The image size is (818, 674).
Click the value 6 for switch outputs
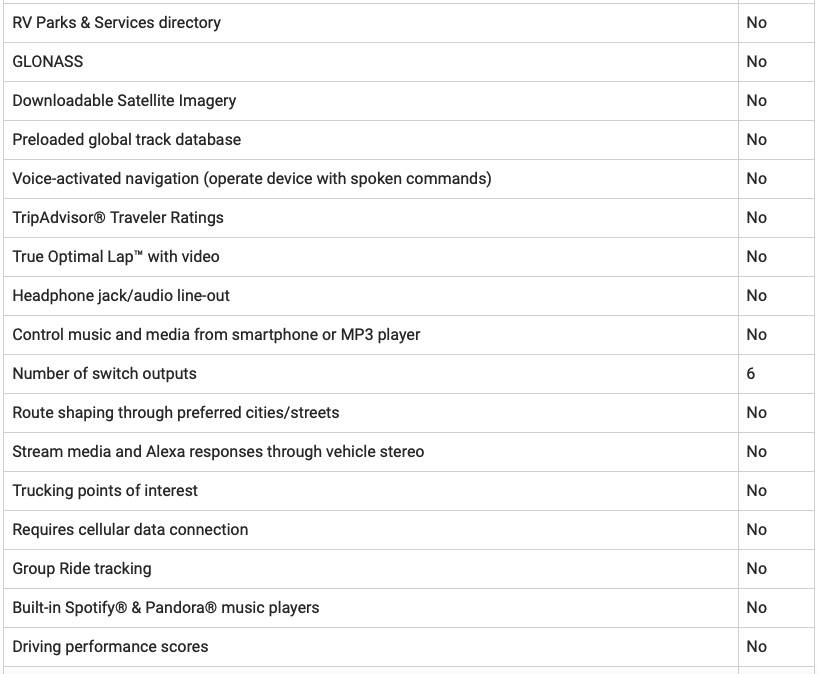(751, 374)
